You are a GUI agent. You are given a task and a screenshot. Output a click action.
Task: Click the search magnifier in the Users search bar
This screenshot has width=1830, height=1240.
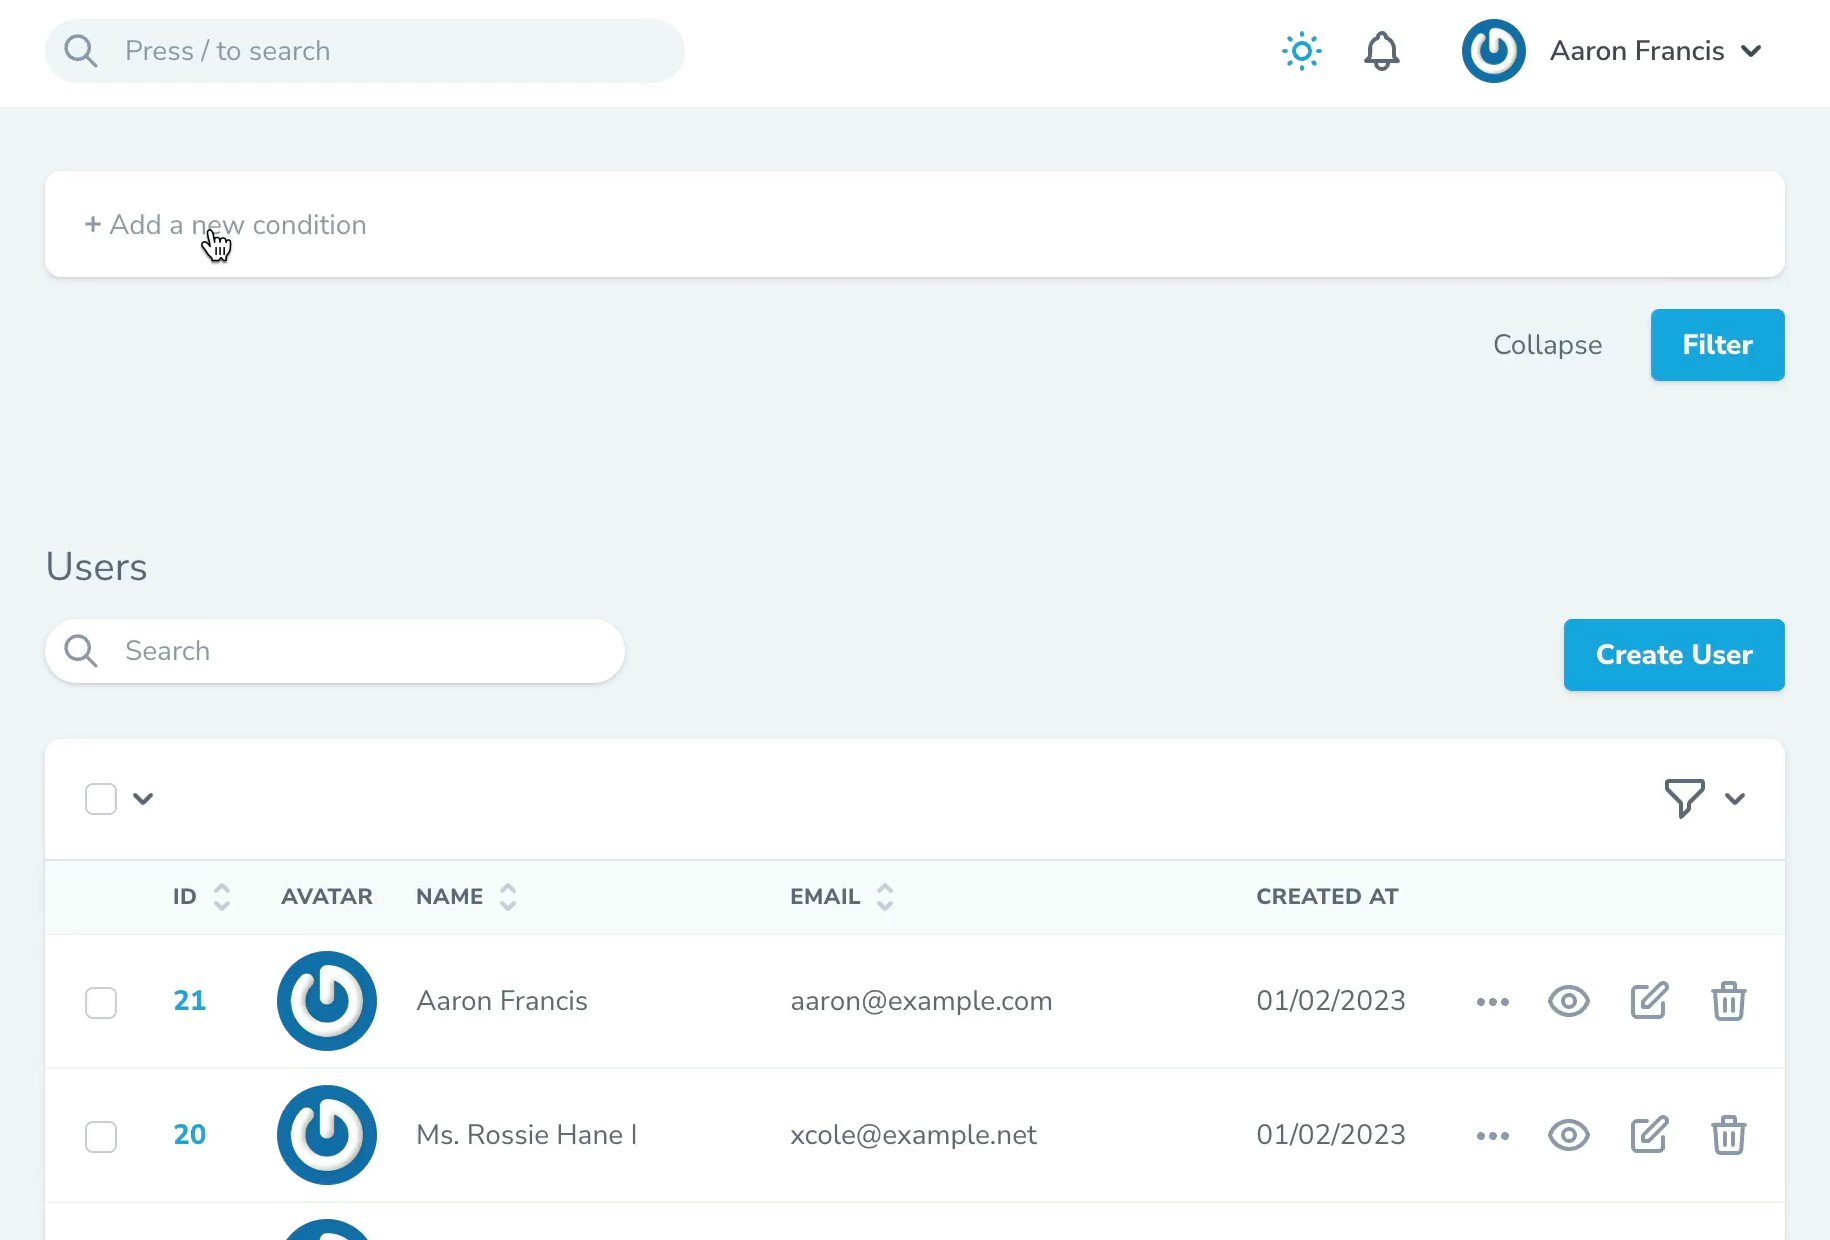tap(80, 651)
